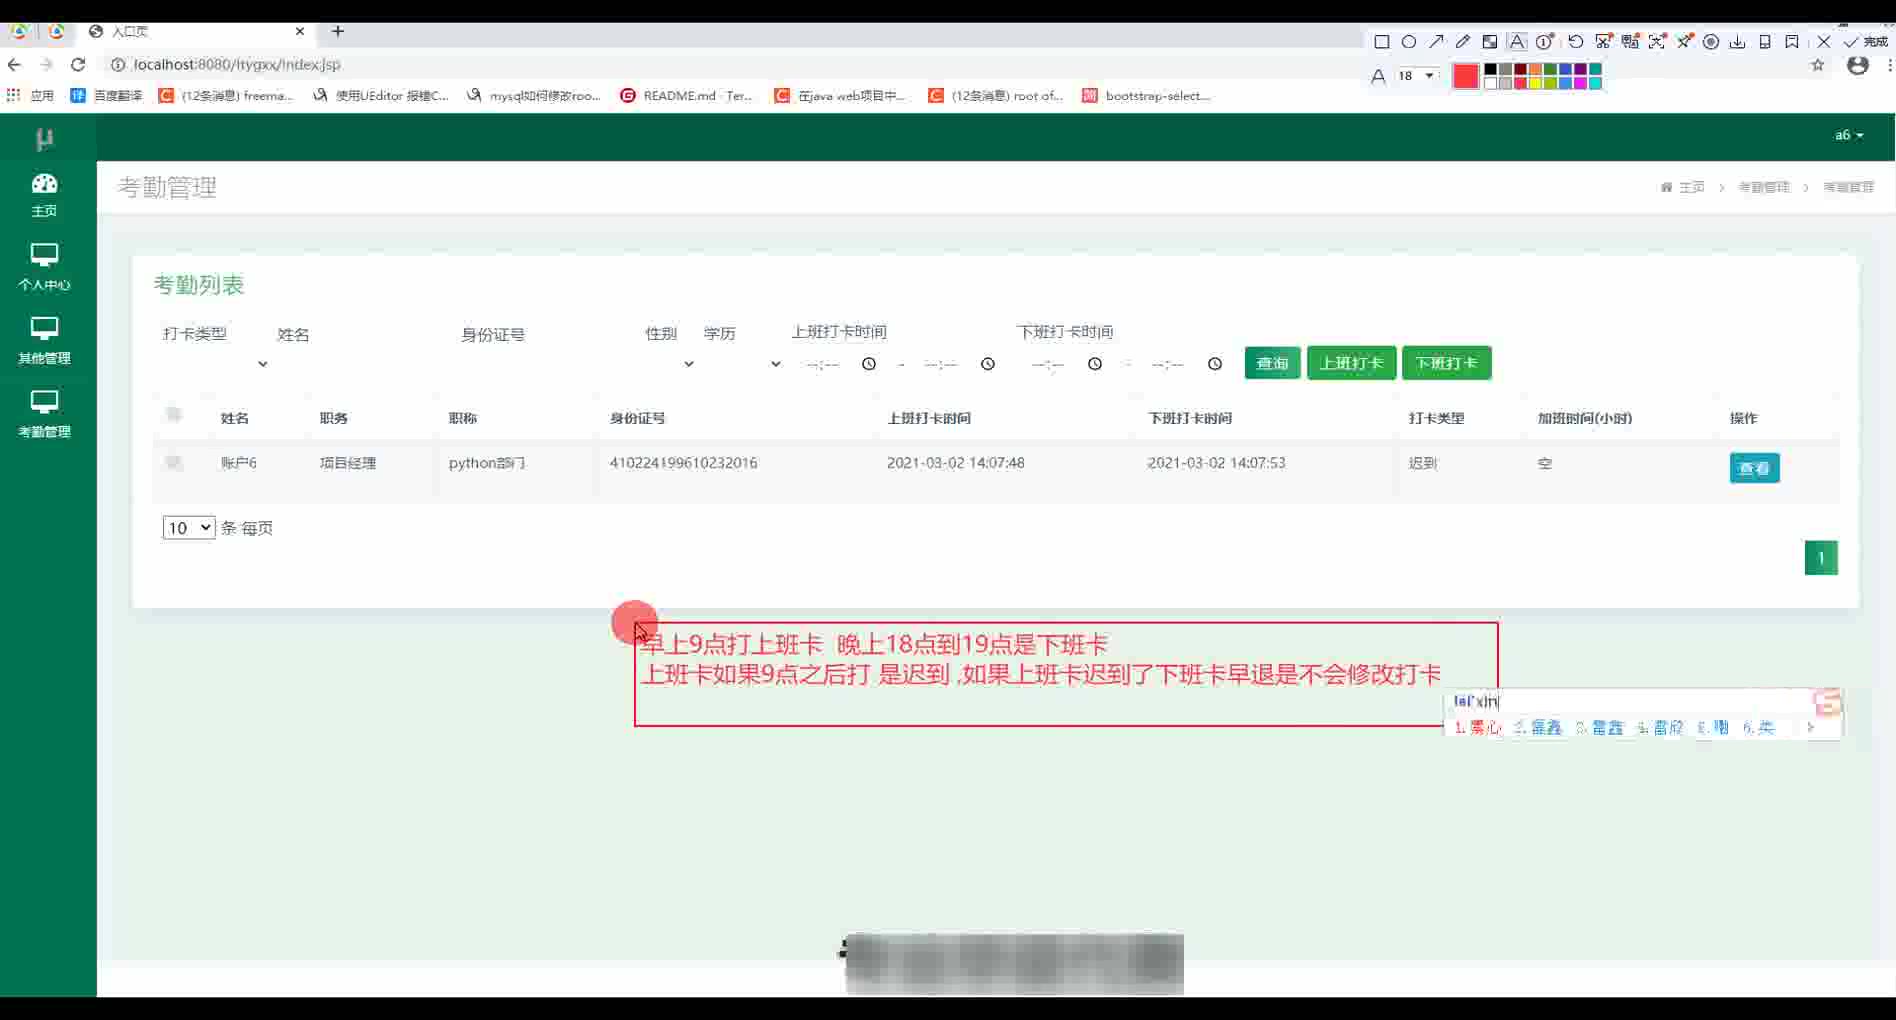Open 个人中心 in sidebar
Viewport: 1896px width, 1020px height.
(44, 268)
